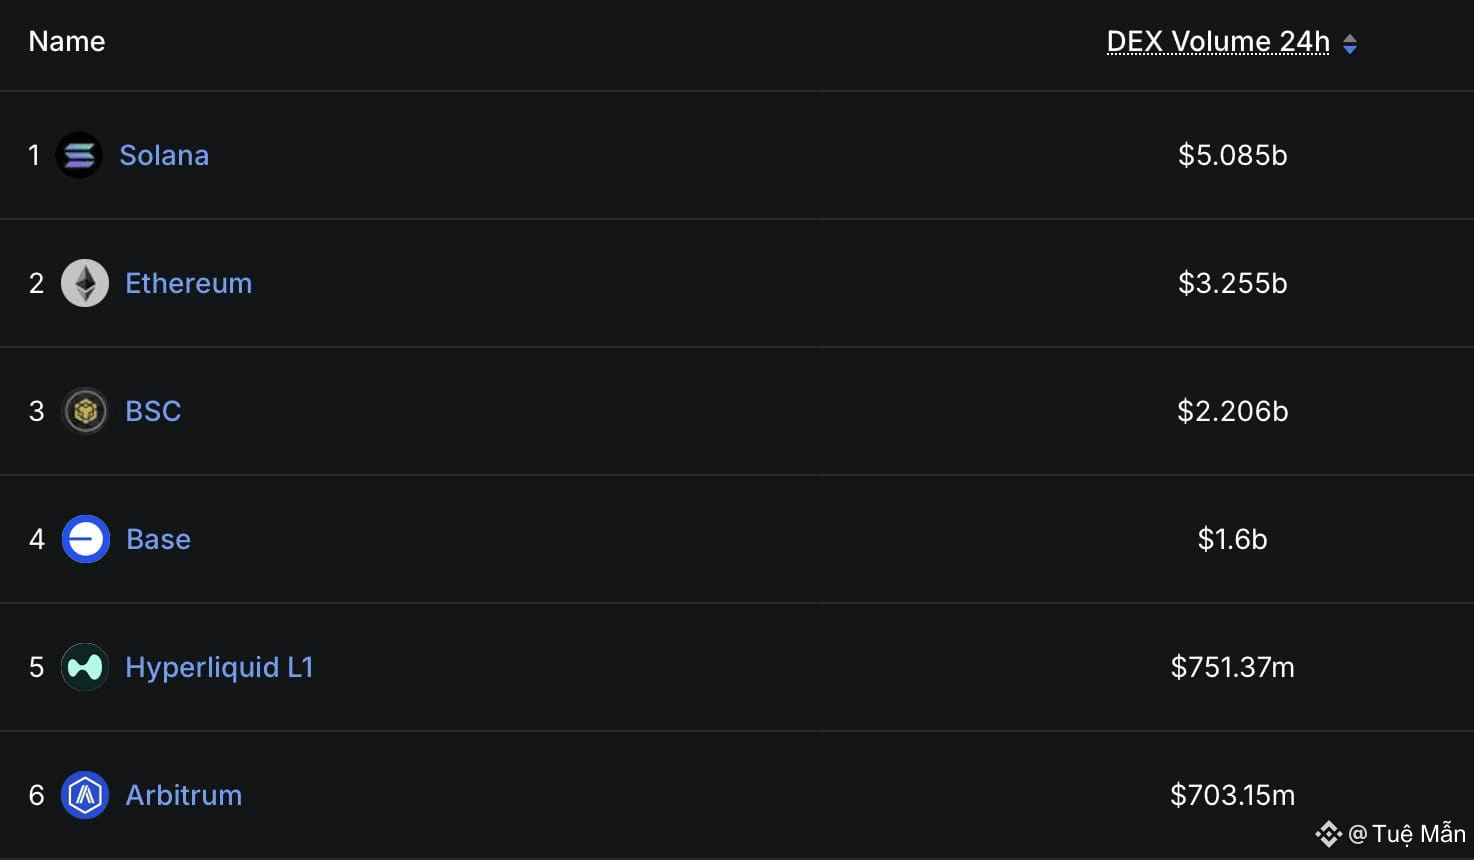Click the Binance watermark logo icon
The width and height of the screenshot is (1474, 860).
tap(1328, 833)
